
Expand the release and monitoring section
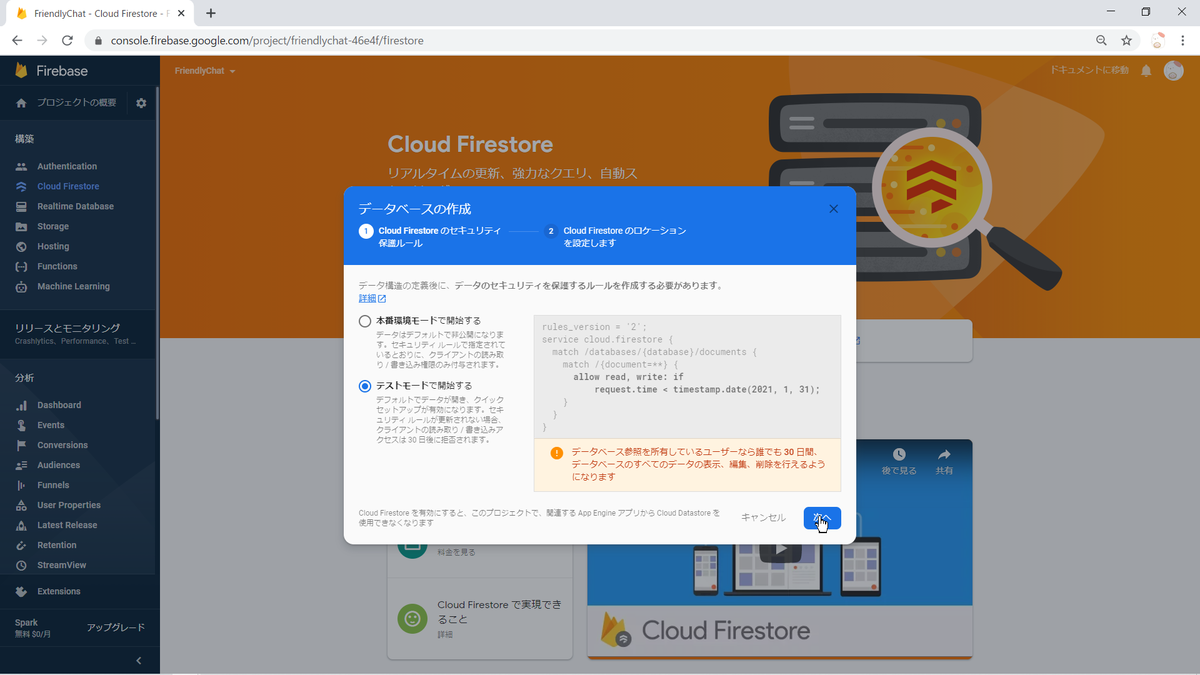click(x=80, y=333)
